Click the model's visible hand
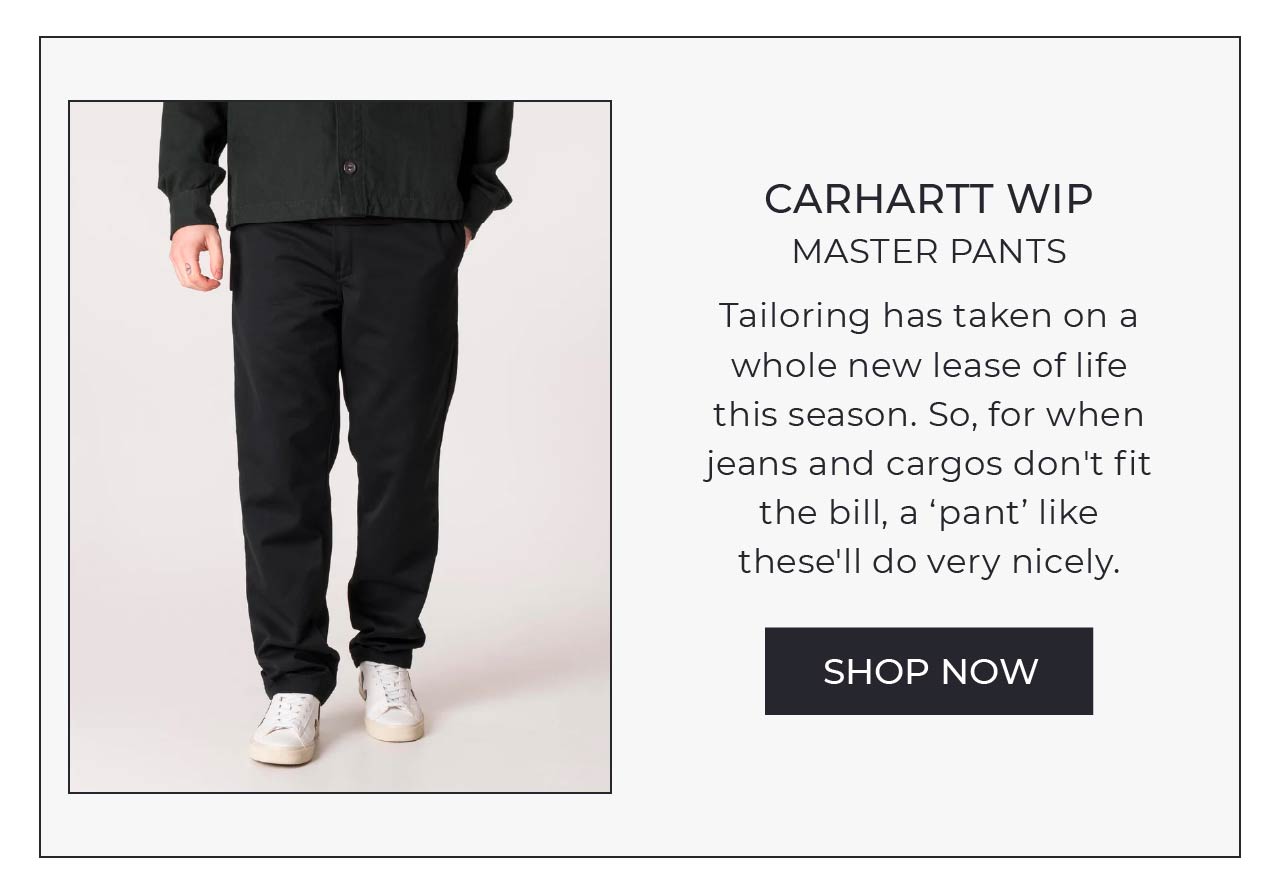 click(197, 257)
